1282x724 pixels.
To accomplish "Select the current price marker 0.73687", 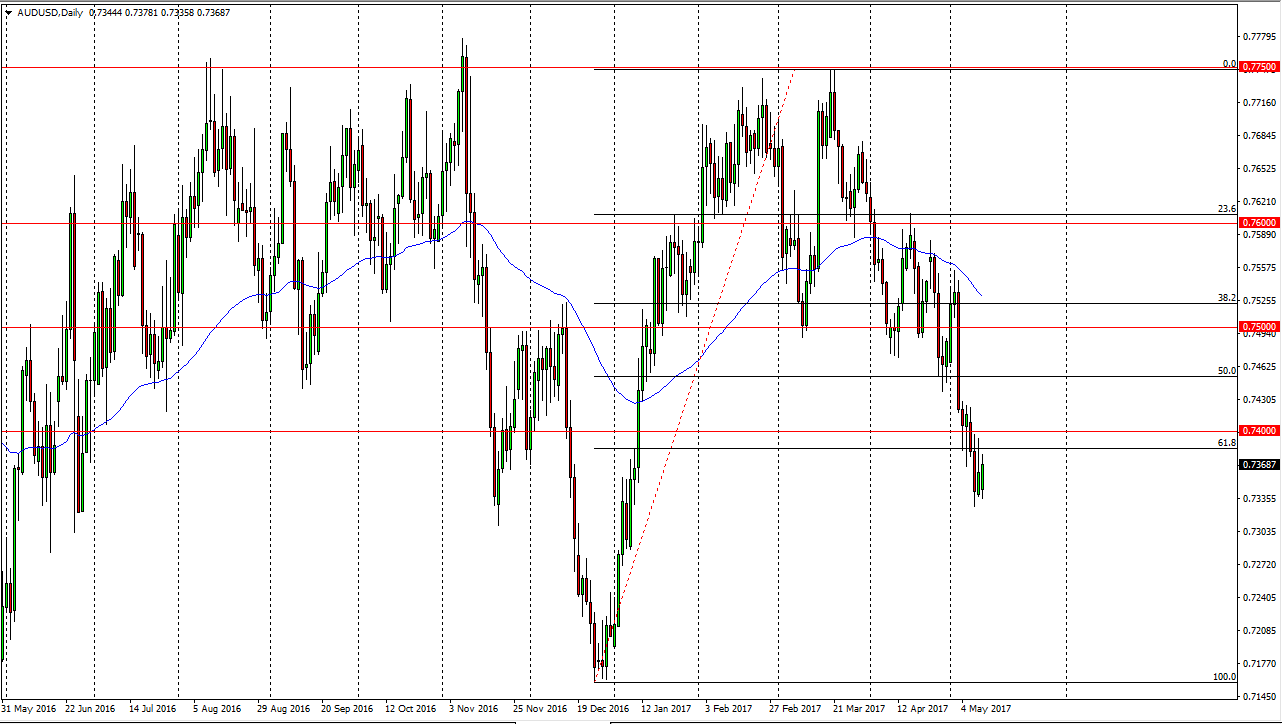I will 1258,463.
